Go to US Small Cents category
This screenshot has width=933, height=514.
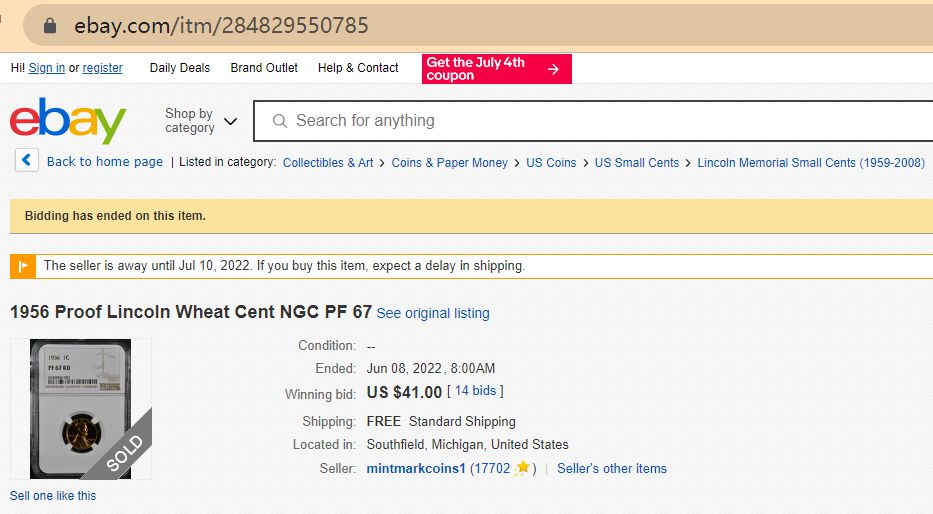(x=637, y=162)
